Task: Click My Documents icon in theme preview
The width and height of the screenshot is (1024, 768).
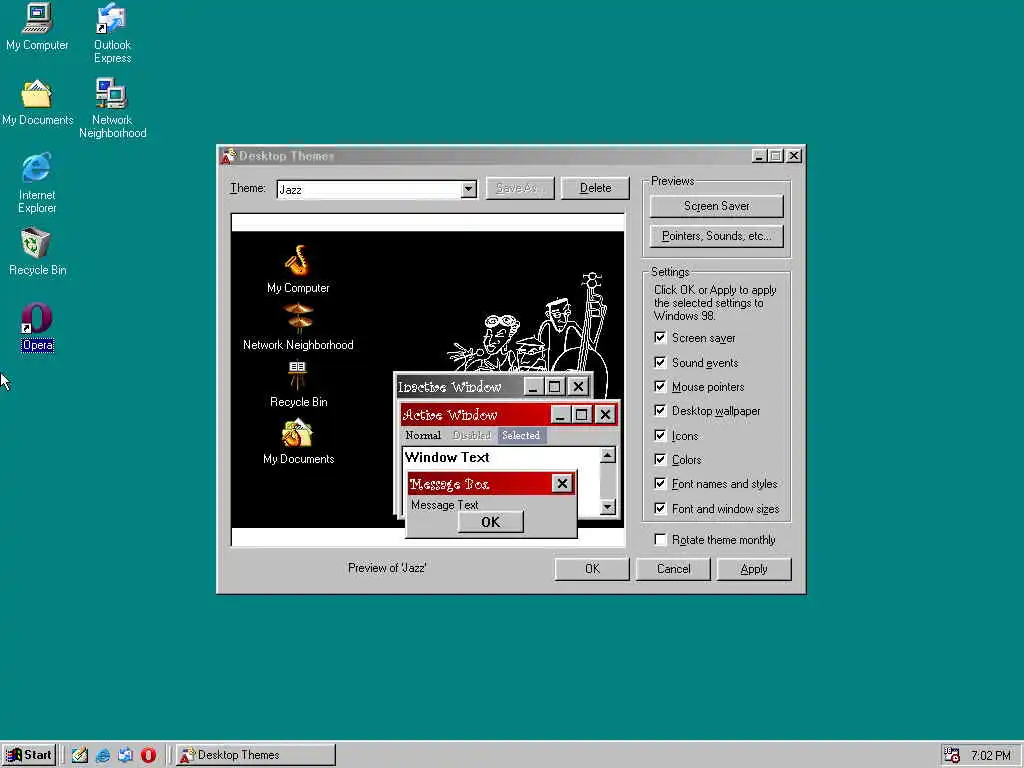Action: (298, 433)
